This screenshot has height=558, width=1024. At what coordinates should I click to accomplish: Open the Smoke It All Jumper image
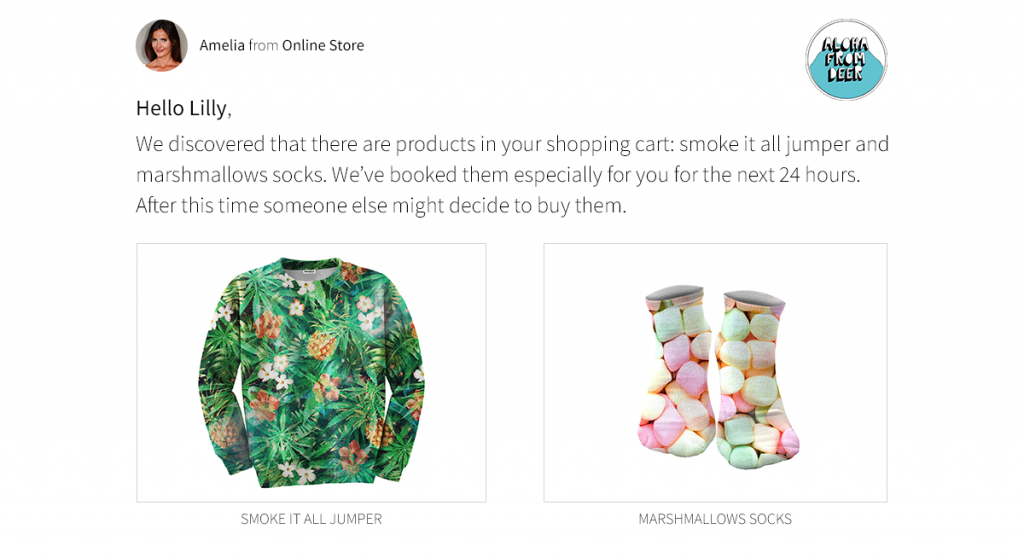pyautogui.click(x=311, y=372)
